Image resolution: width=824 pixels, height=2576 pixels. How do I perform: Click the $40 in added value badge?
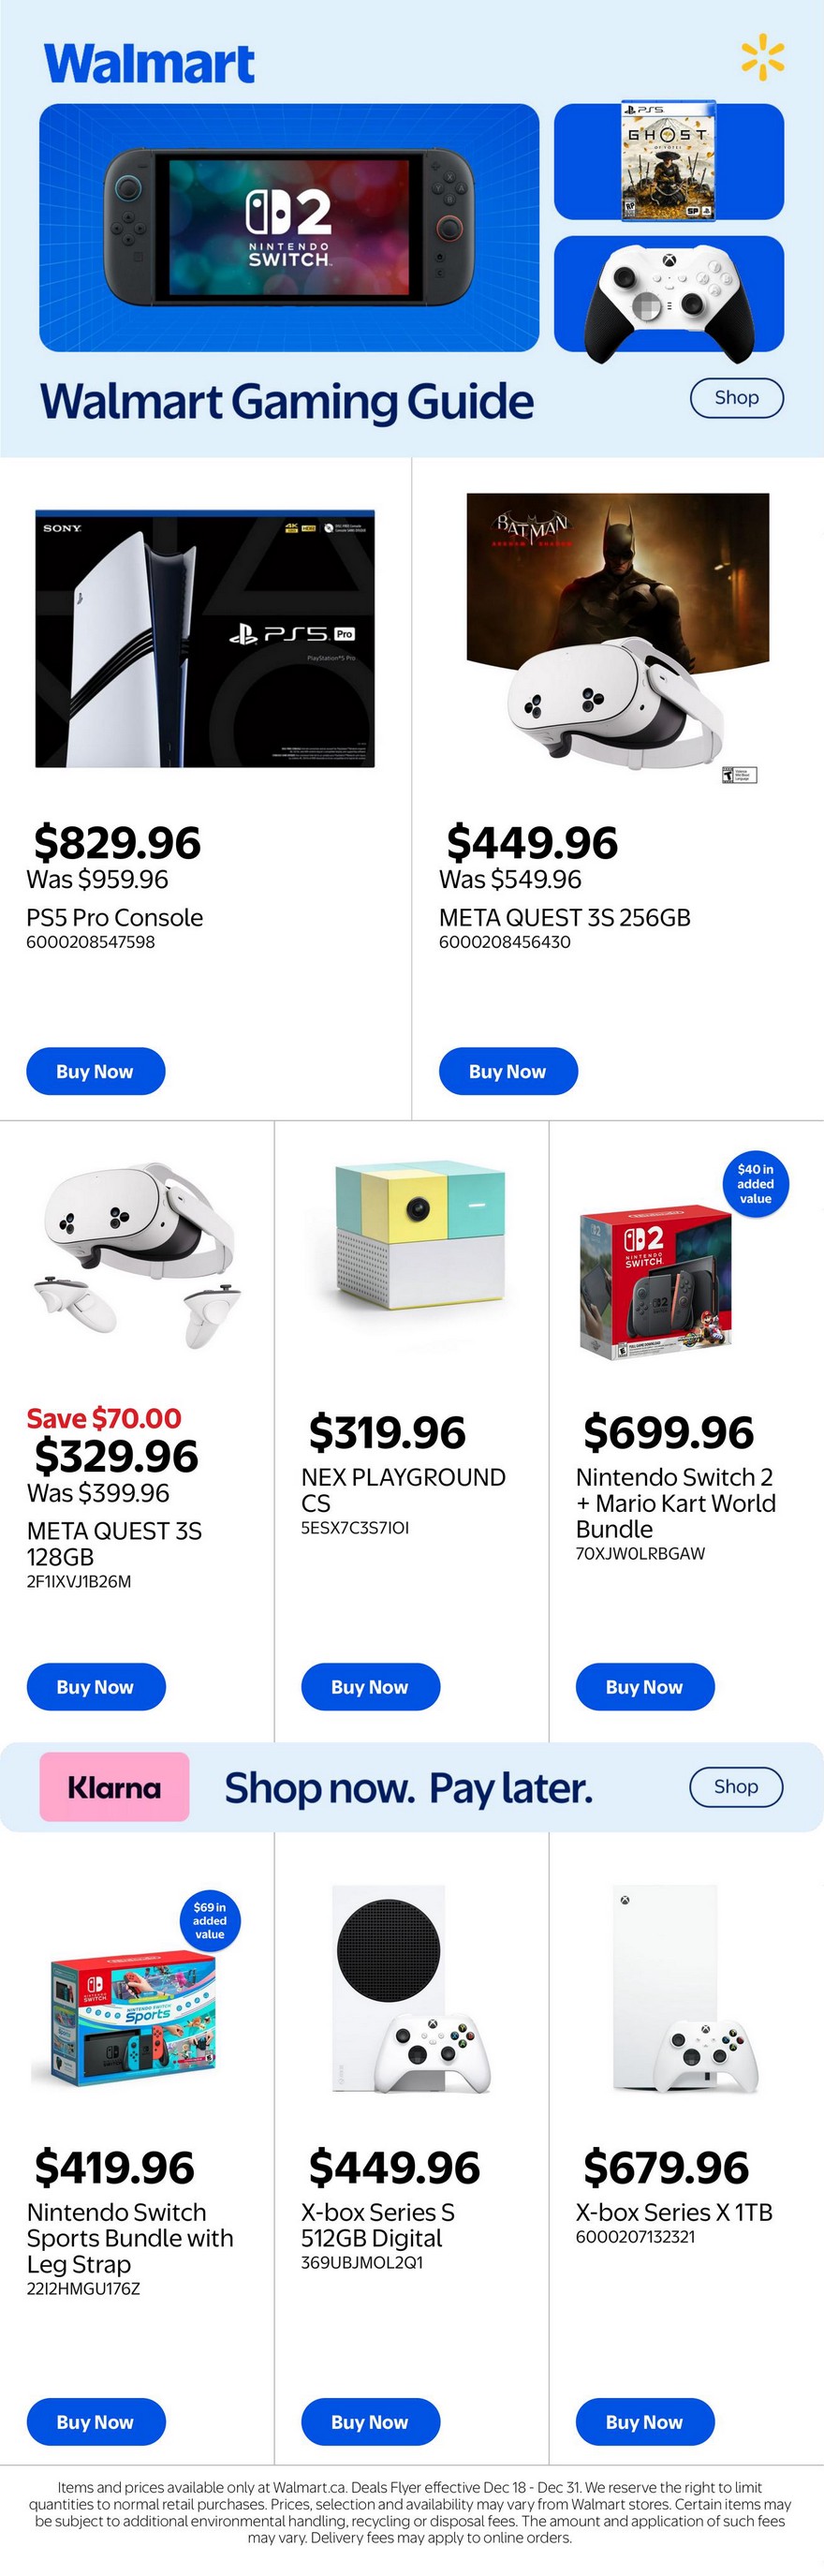tap(755, 1183)
